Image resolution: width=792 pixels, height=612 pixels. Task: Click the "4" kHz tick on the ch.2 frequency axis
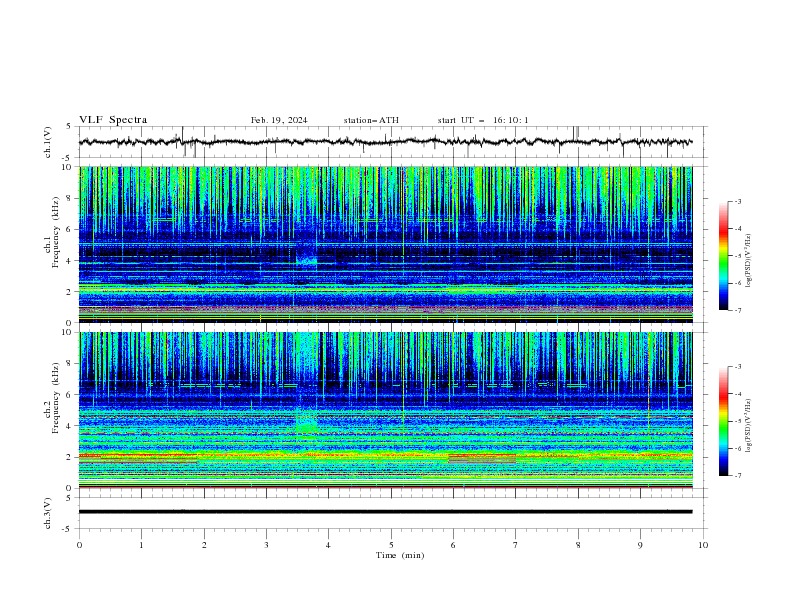(x=69, y=426)
